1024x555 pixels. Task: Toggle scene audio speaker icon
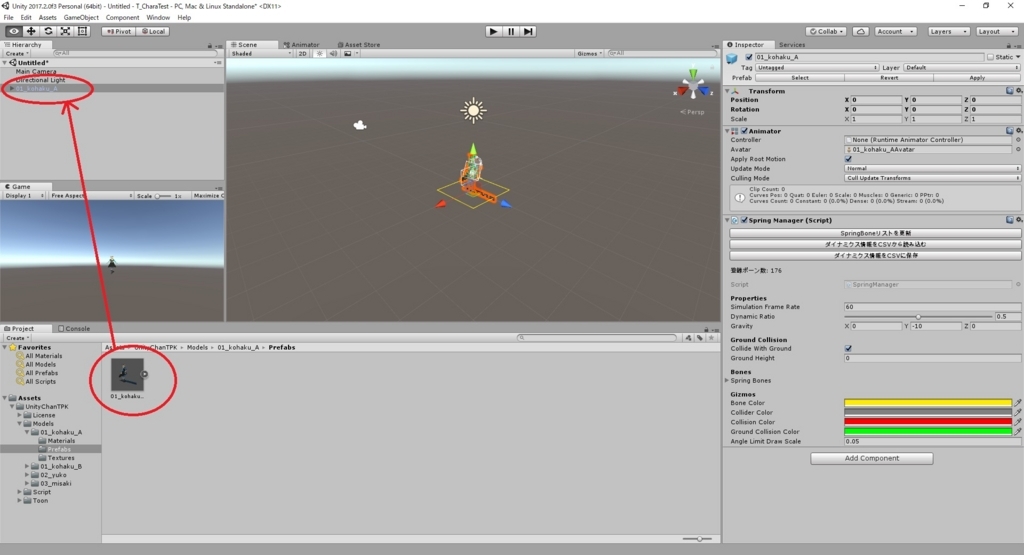click(333, 54)
